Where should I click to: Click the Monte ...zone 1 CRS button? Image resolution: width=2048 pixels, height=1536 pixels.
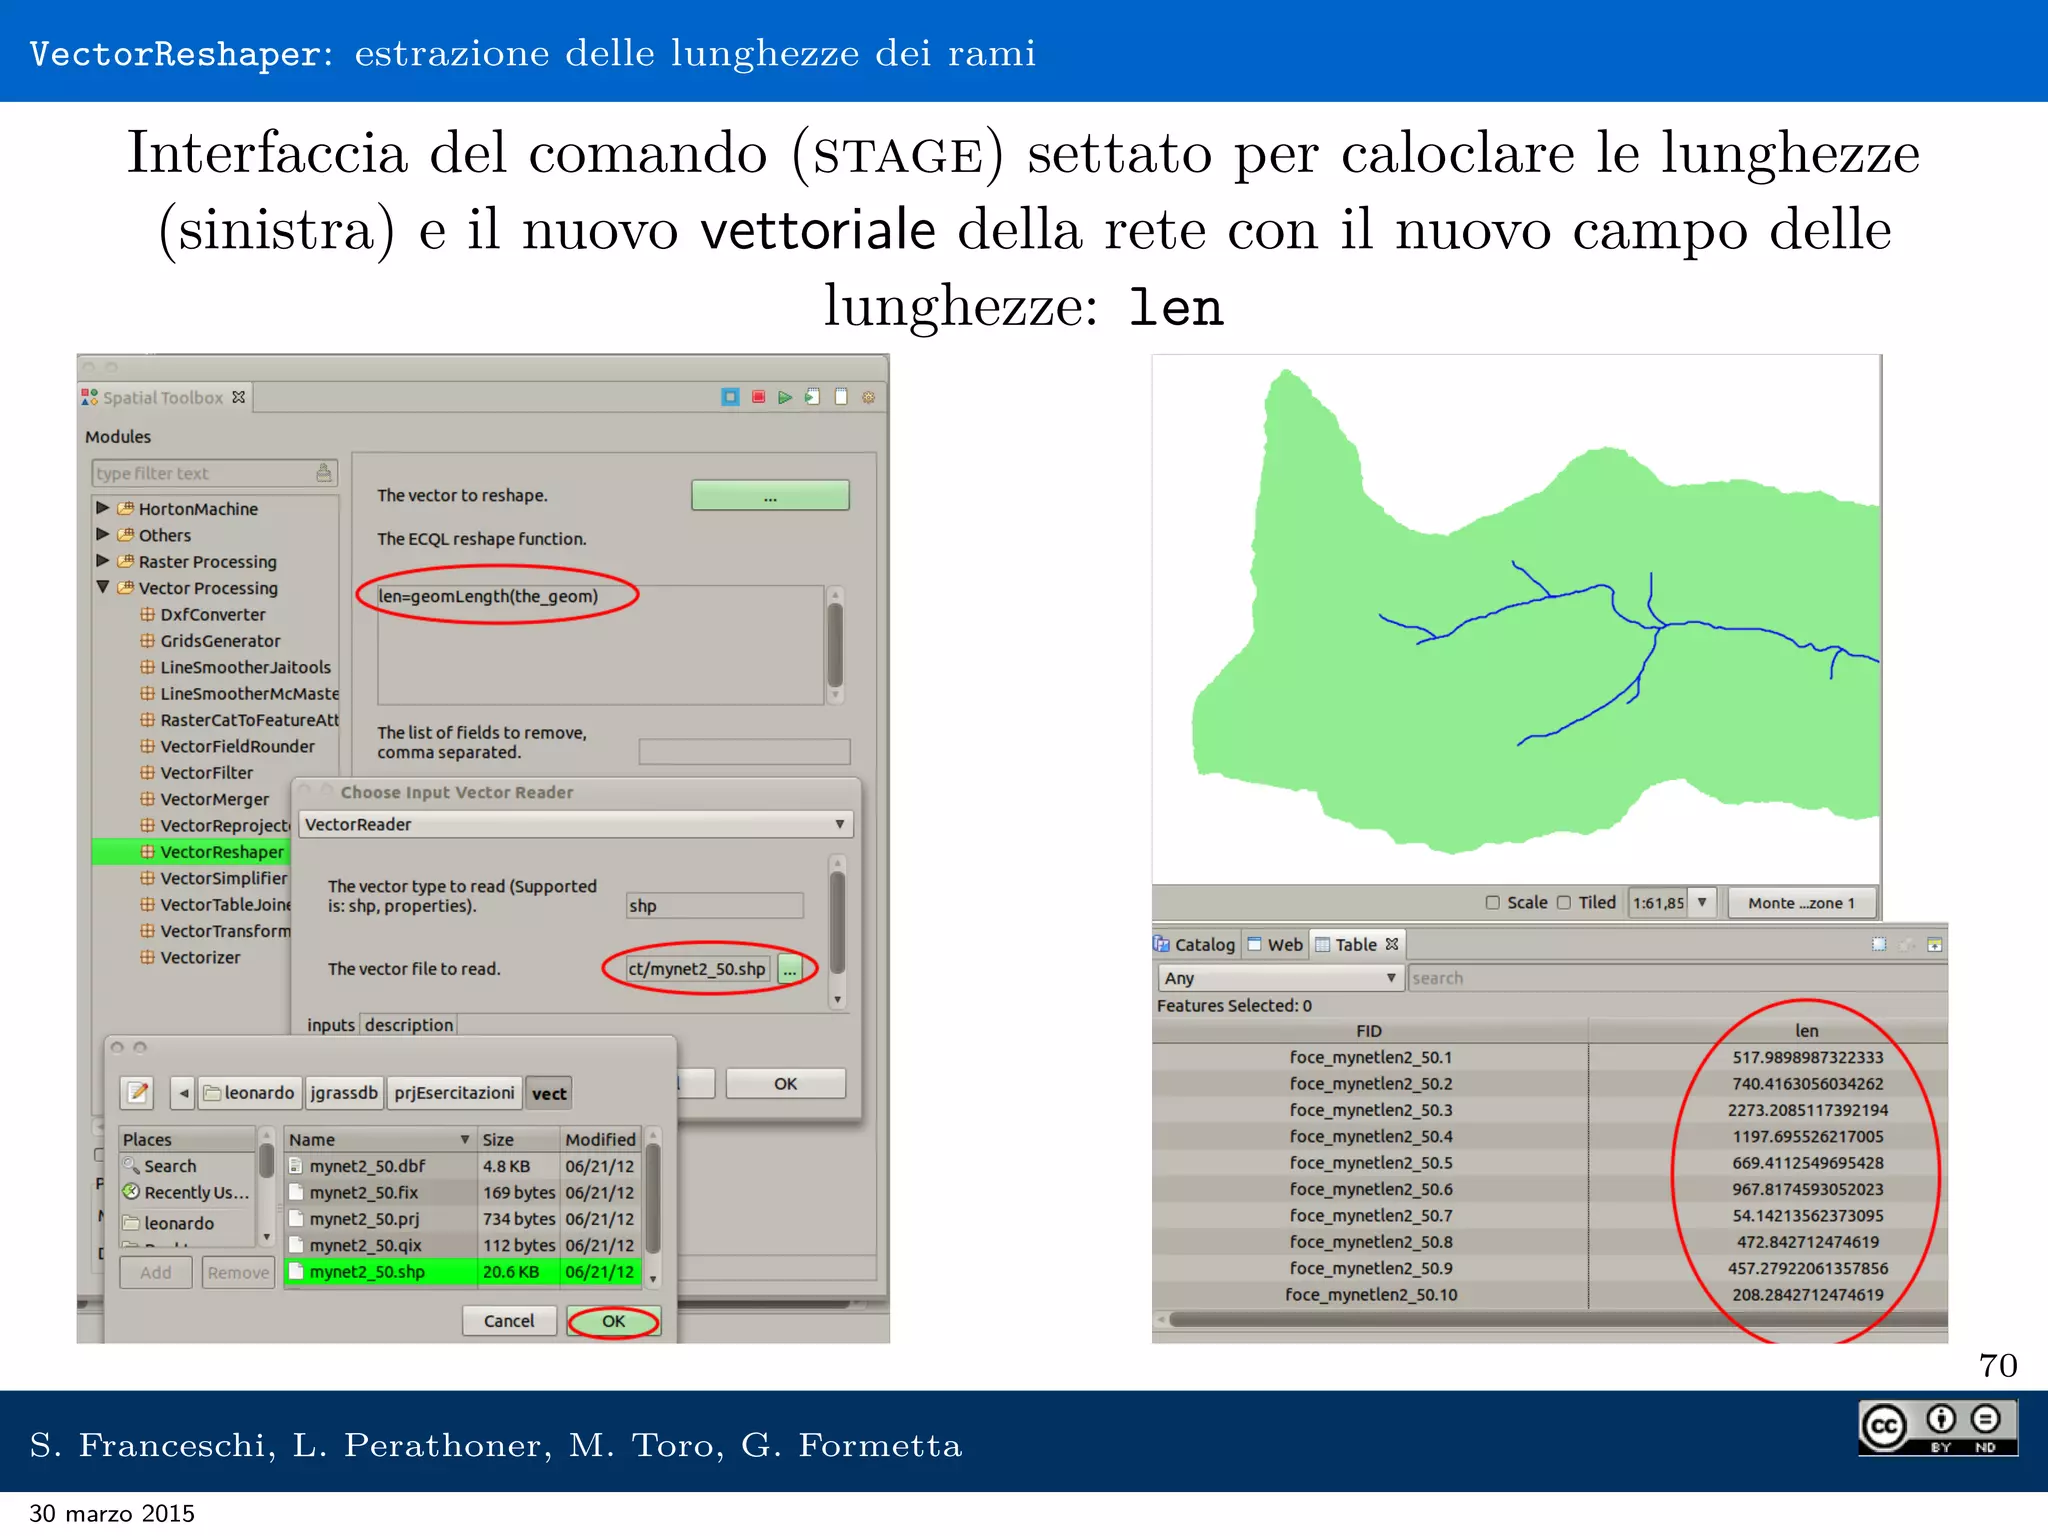click(1801, 903)
